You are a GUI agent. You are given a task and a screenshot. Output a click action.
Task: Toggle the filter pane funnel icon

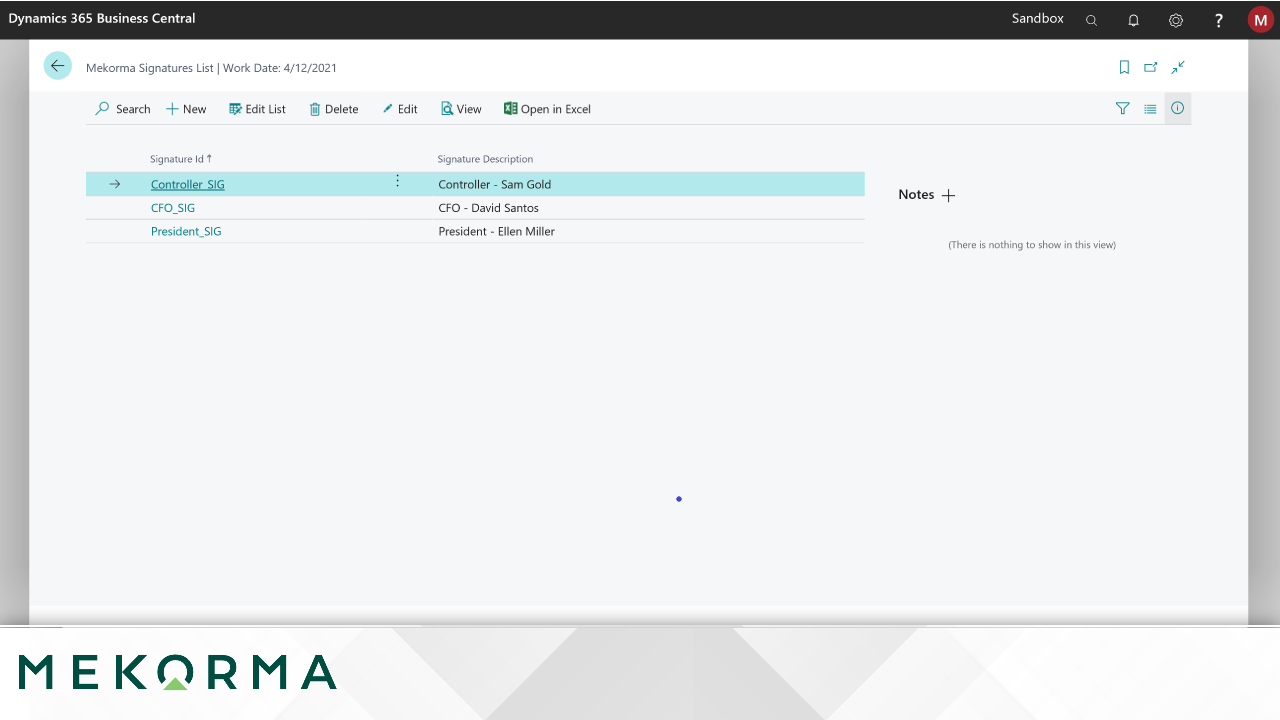pyautogui.click(x=1122, y=108)
